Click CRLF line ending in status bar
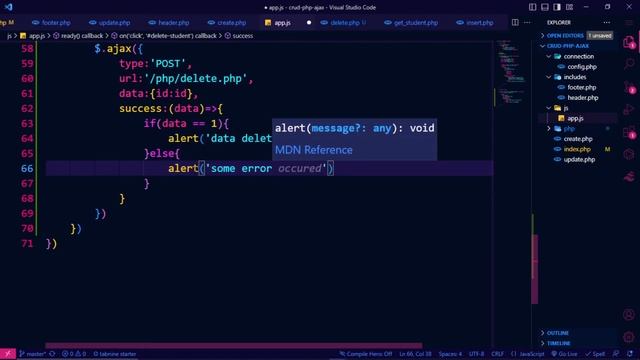 click(498, 354)
